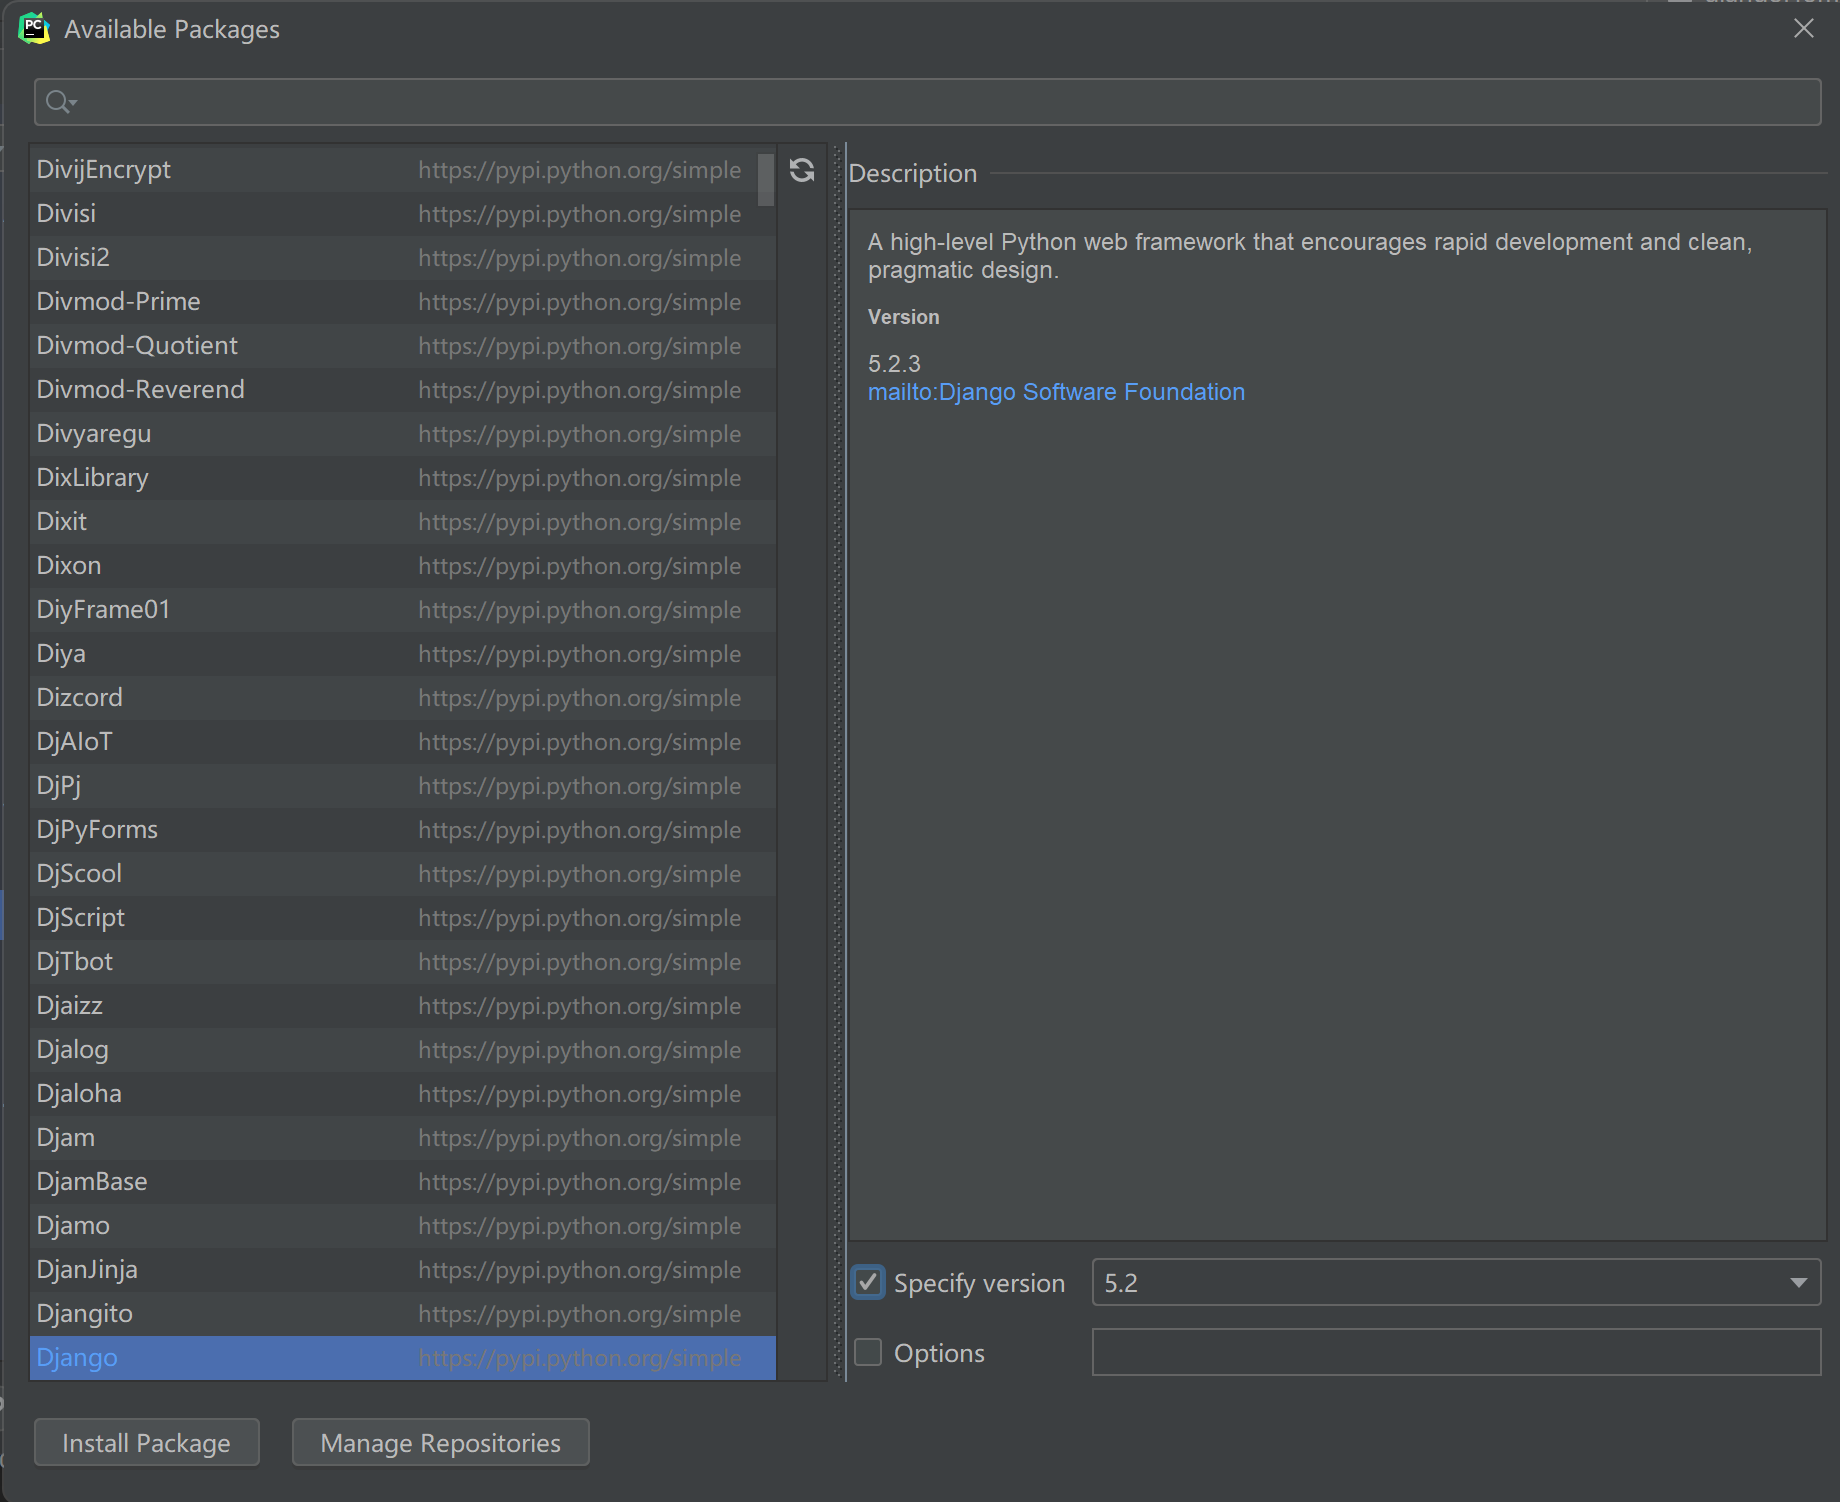Select the DjScool package
This screenshot has height=1502, width=1840.
[403, 874]
